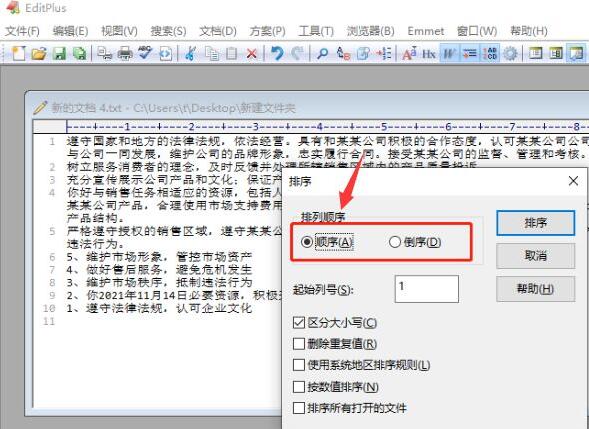Click the Font size icon
The width and height of the screenshot is (589, 429).
pos(409,54)
